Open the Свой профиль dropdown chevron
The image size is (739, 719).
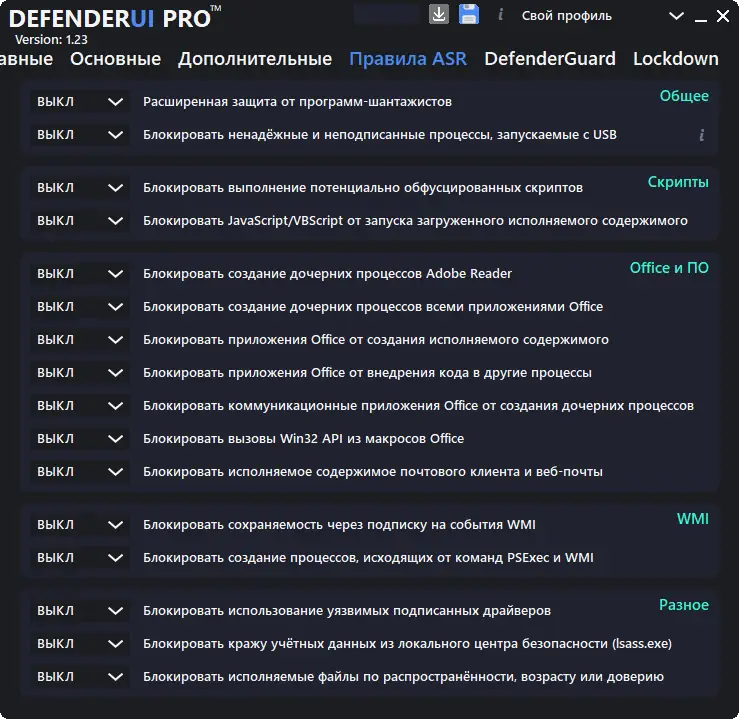(x=676, y=16)
